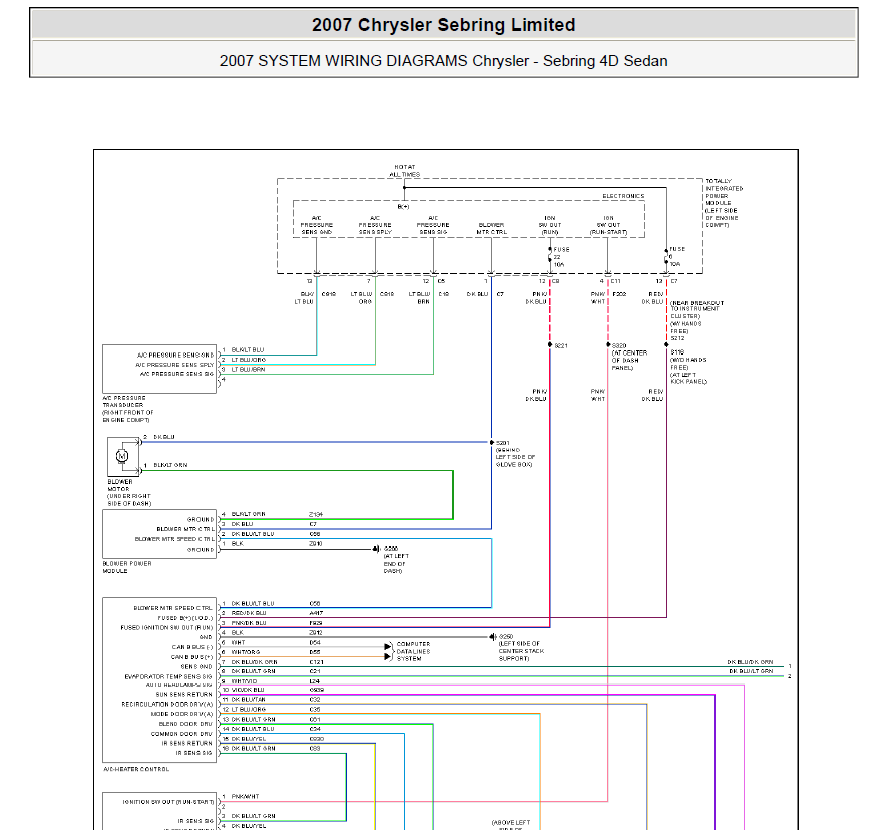Image resolution: width=875 pixels, height=830 pixels.
Task: Click 'BLOWER MTR SPEED CTRL' in the blower power module
Action: click(x=174, y=539)
